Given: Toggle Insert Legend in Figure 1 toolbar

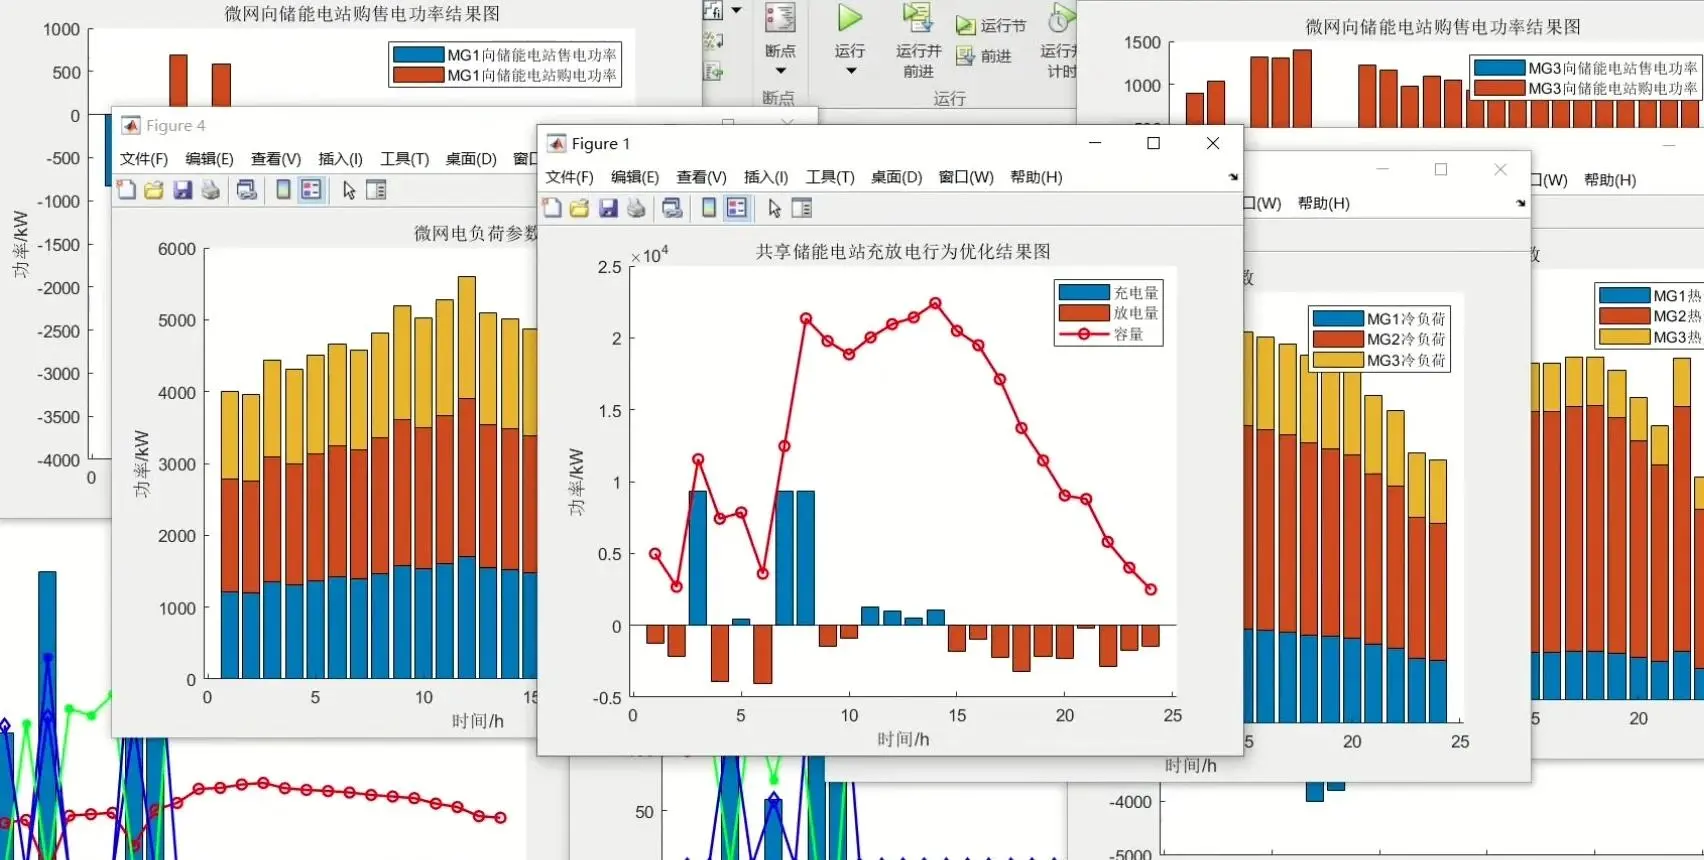Looking at the screenshot, I should pyautogui.click(x=737, y=208).
